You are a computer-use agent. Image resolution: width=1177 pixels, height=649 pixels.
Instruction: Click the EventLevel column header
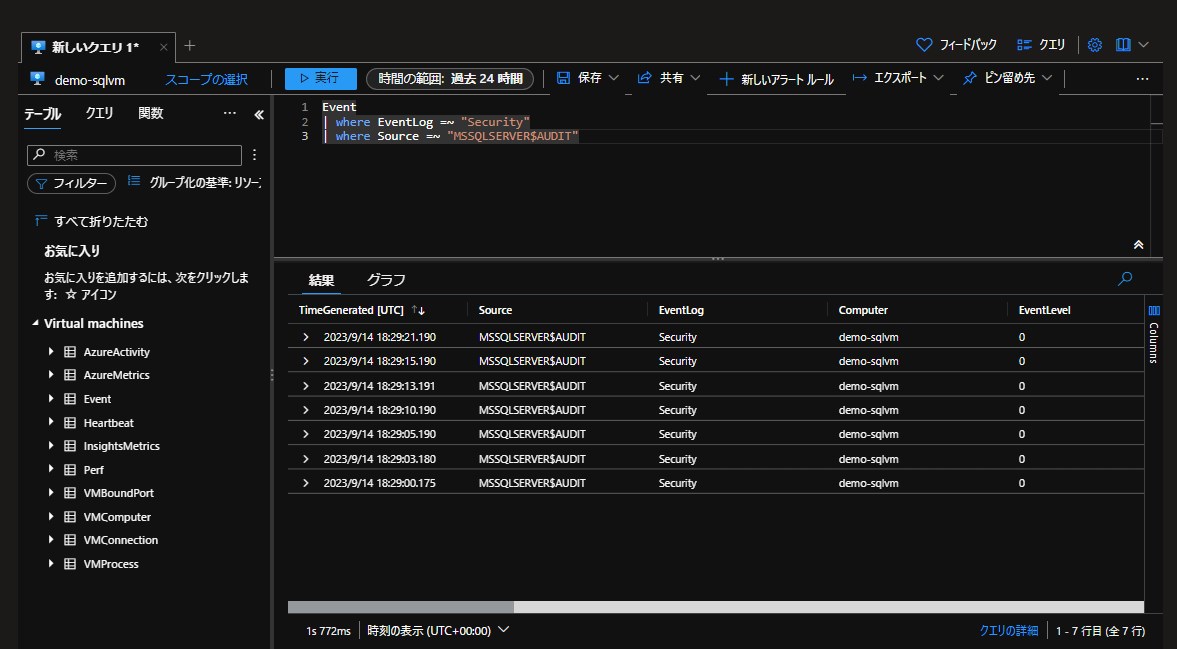tap(1044, 310)
